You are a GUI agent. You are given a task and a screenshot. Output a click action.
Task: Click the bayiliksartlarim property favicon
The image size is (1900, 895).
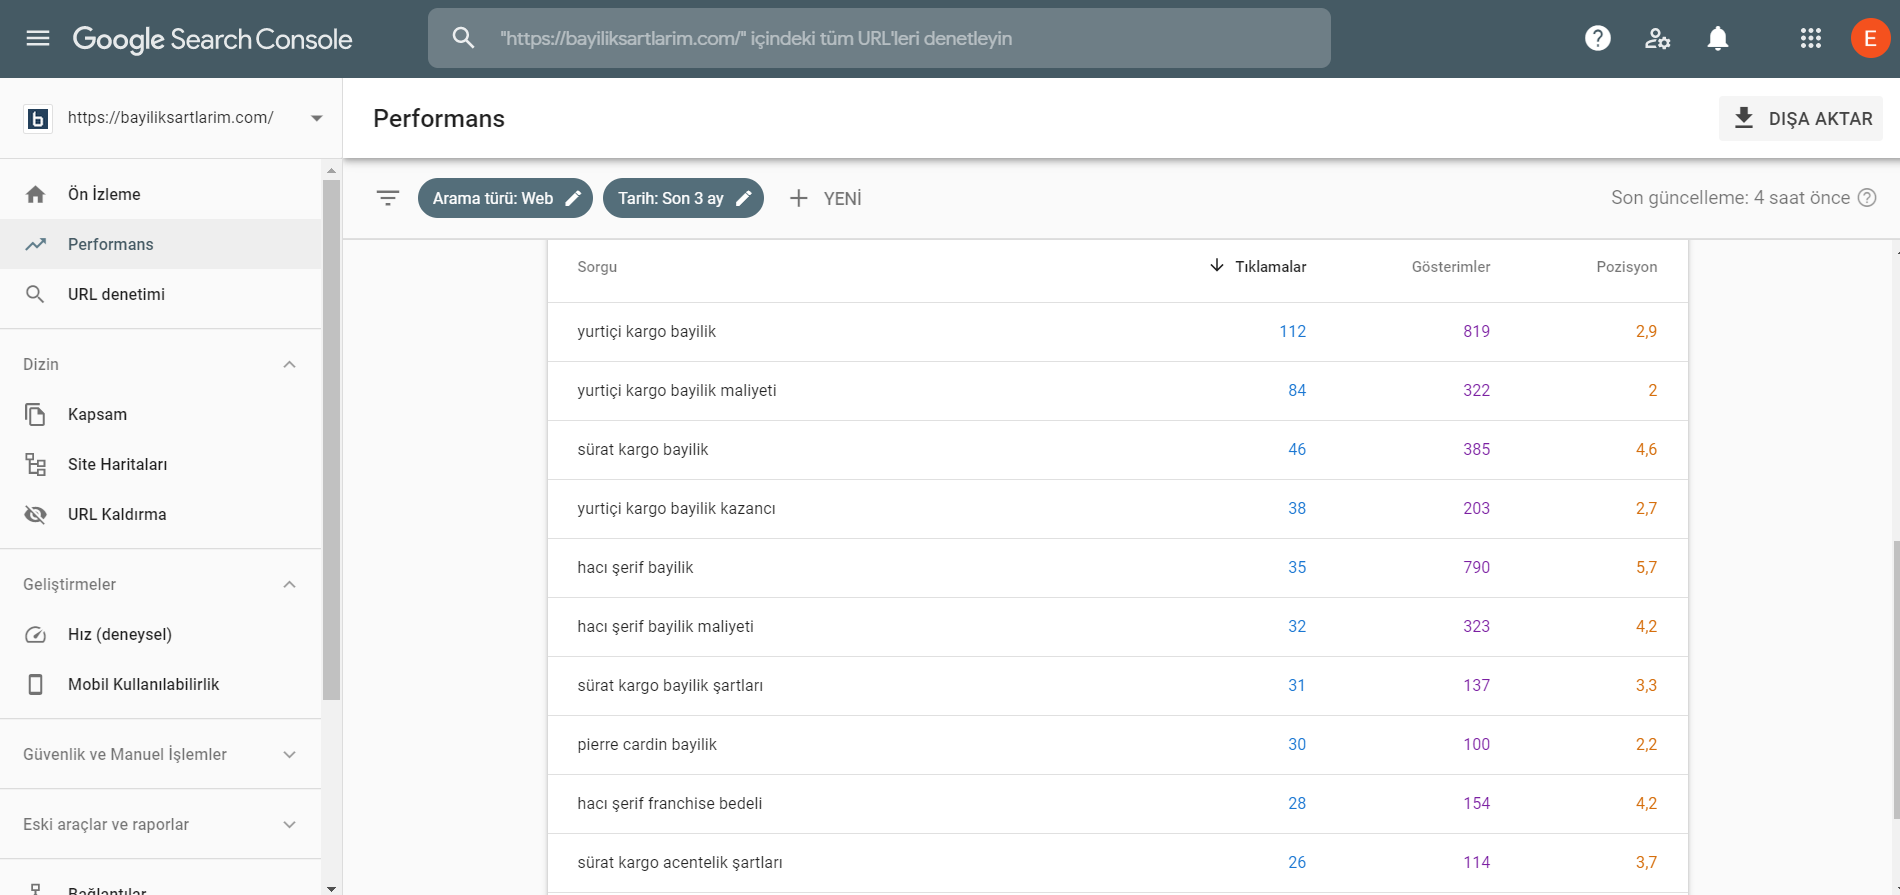pos(38,119)
